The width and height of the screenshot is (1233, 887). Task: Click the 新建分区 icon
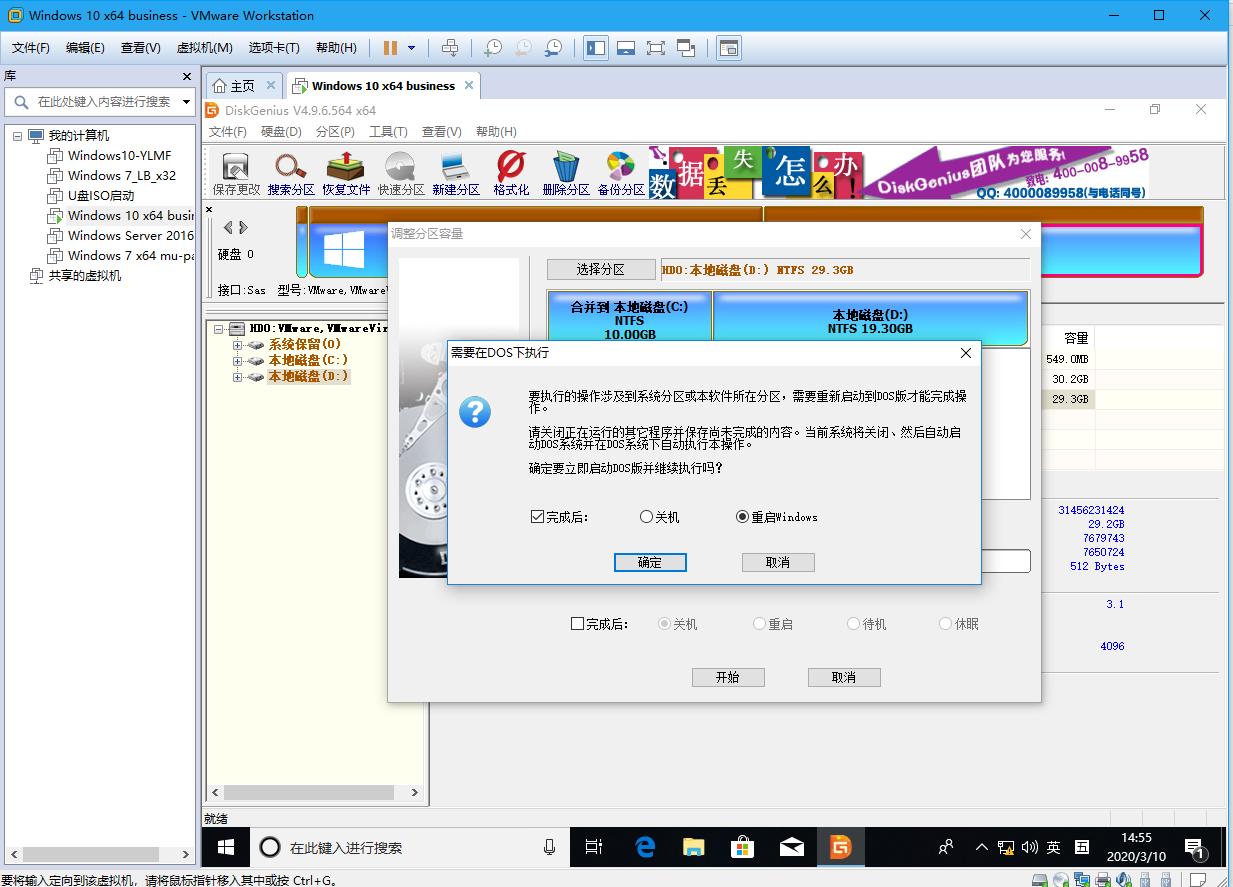(454, 170)
